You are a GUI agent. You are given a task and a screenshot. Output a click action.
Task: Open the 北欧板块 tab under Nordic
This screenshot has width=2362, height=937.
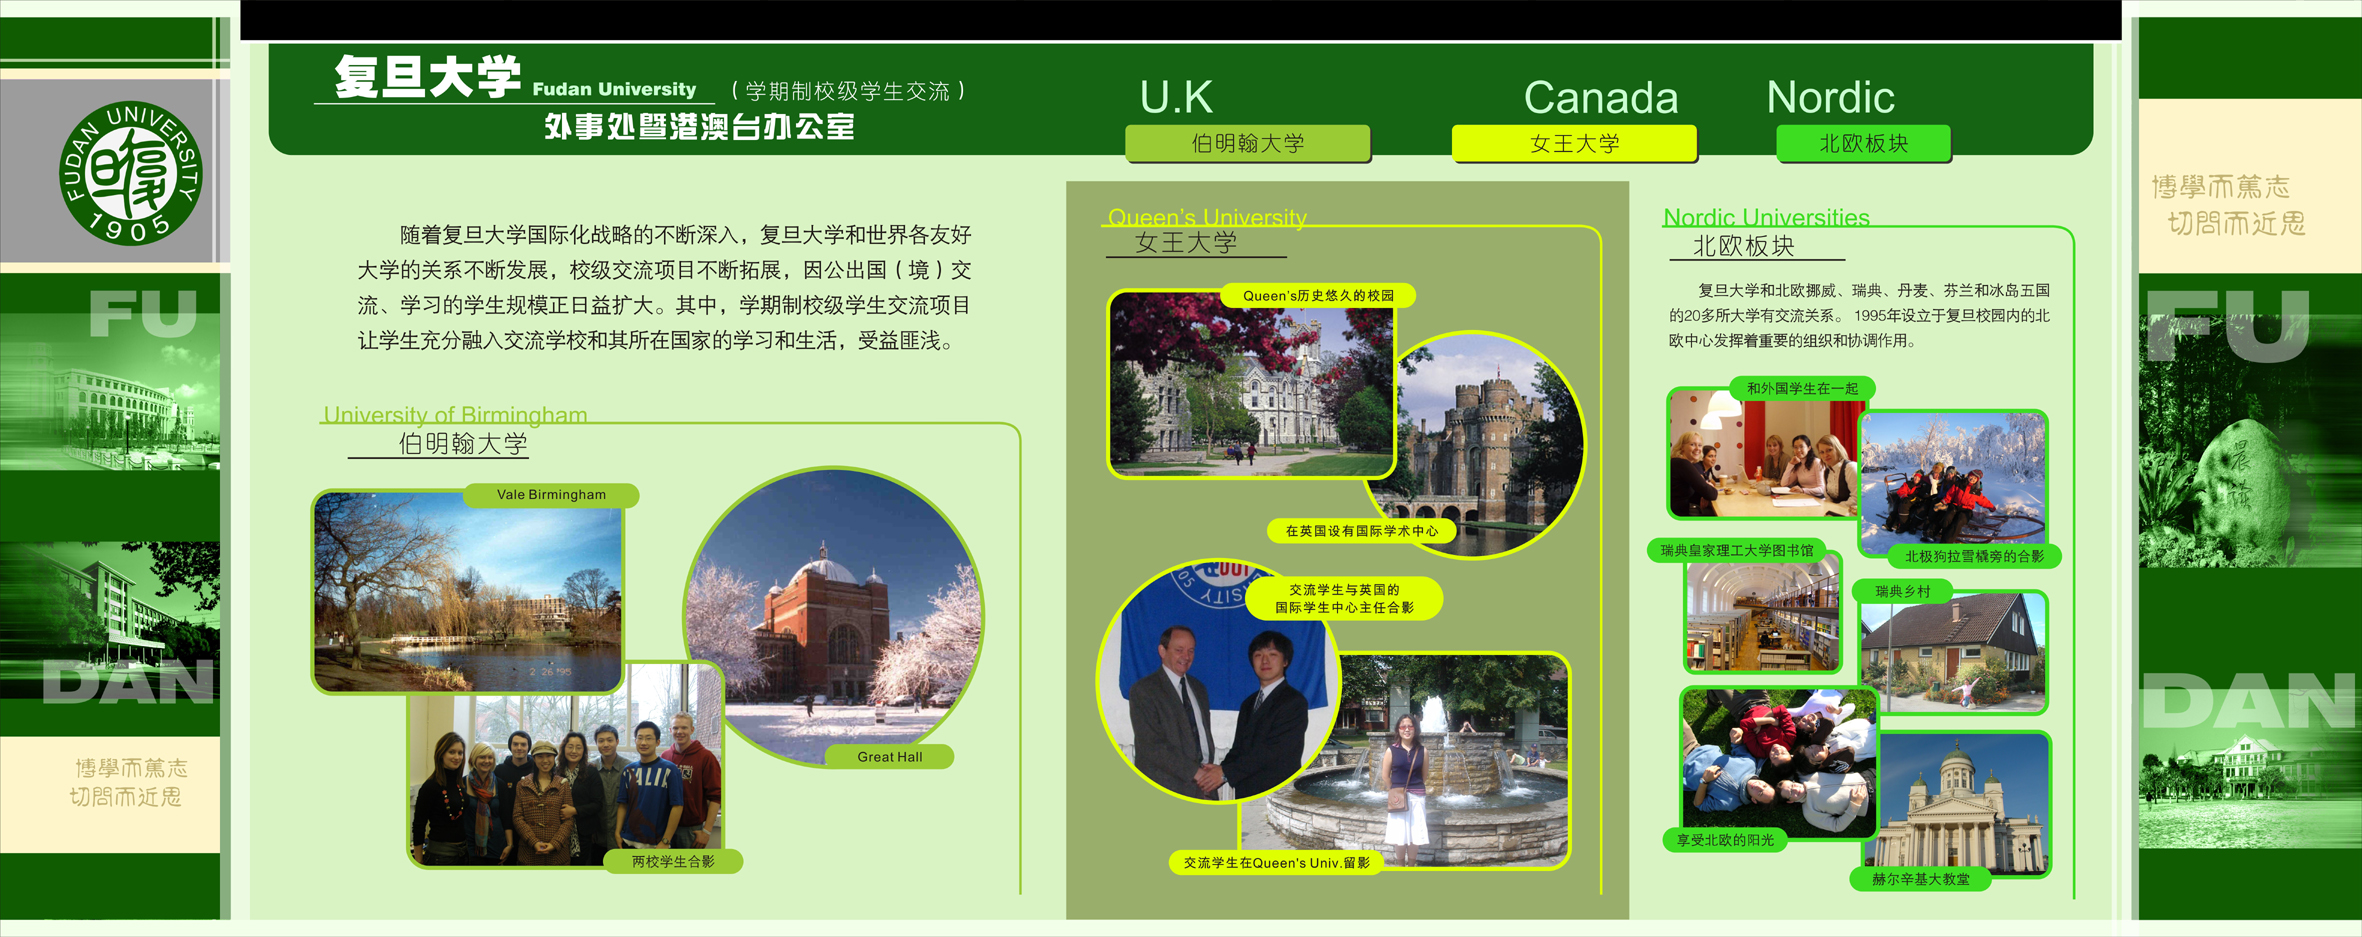point(1863,143)
